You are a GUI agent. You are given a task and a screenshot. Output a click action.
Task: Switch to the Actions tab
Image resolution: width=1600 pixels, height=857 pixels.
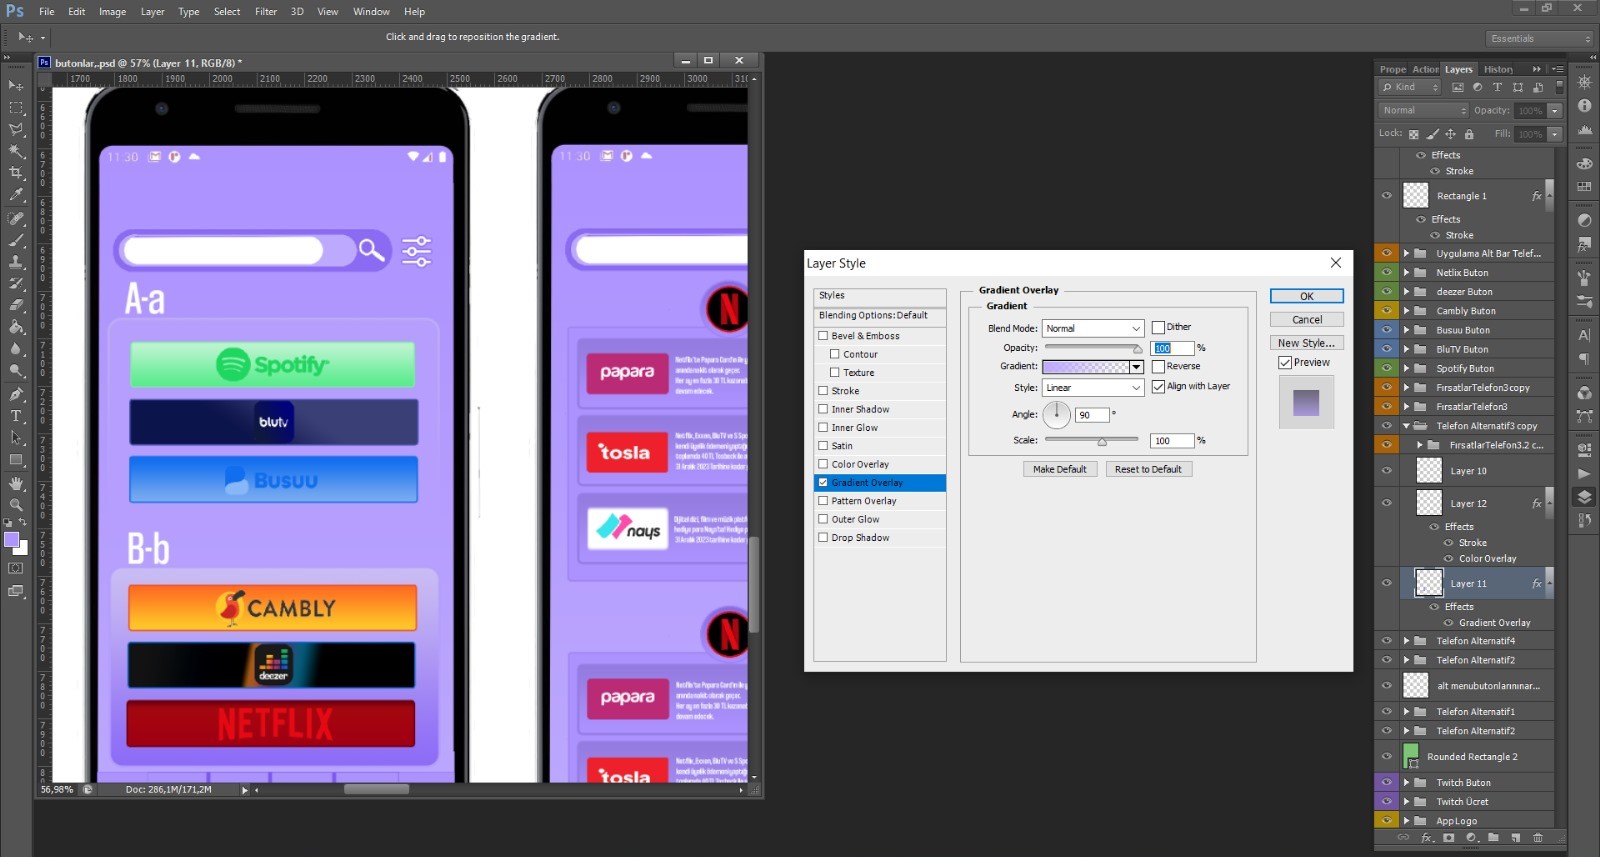coord(1425,69)
